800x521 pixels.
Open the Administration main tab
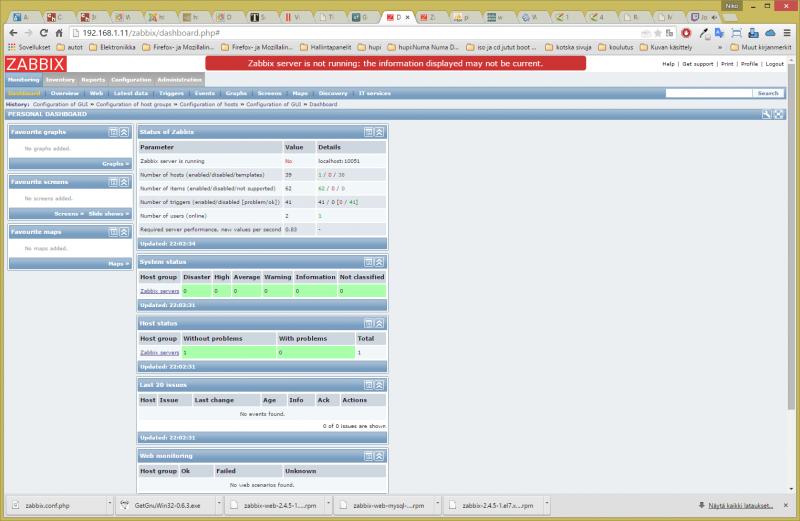(x=179, y=80)
